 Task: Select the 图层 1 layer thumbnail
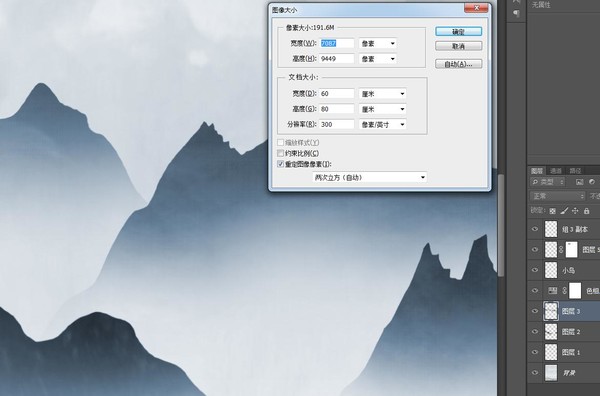tap(551, 352)
